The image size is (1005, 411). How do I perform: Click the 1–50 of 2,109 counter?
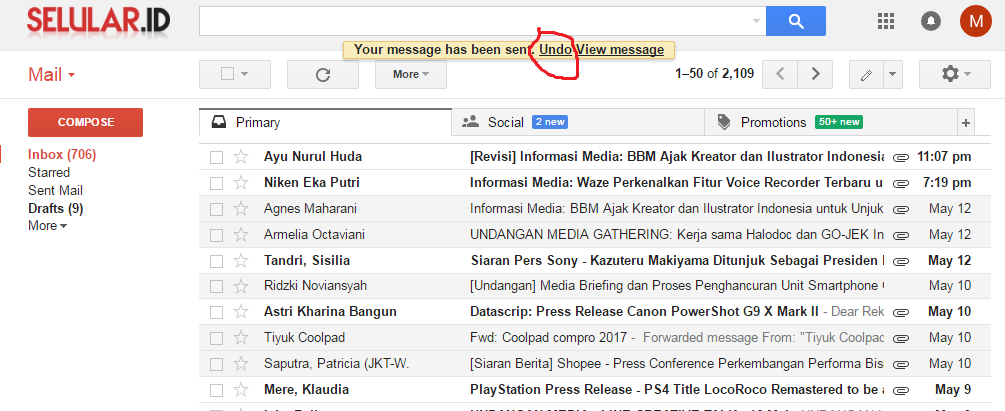click(x=715, y=74)
